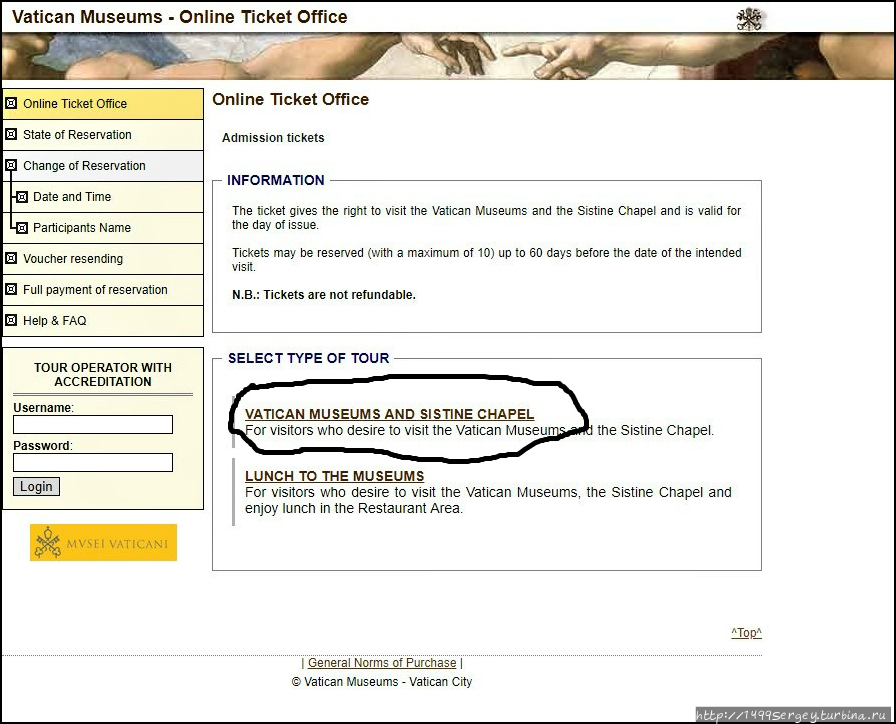Focus the Password input field
Viewport: 896px width, 724px height.
point(93,462)
